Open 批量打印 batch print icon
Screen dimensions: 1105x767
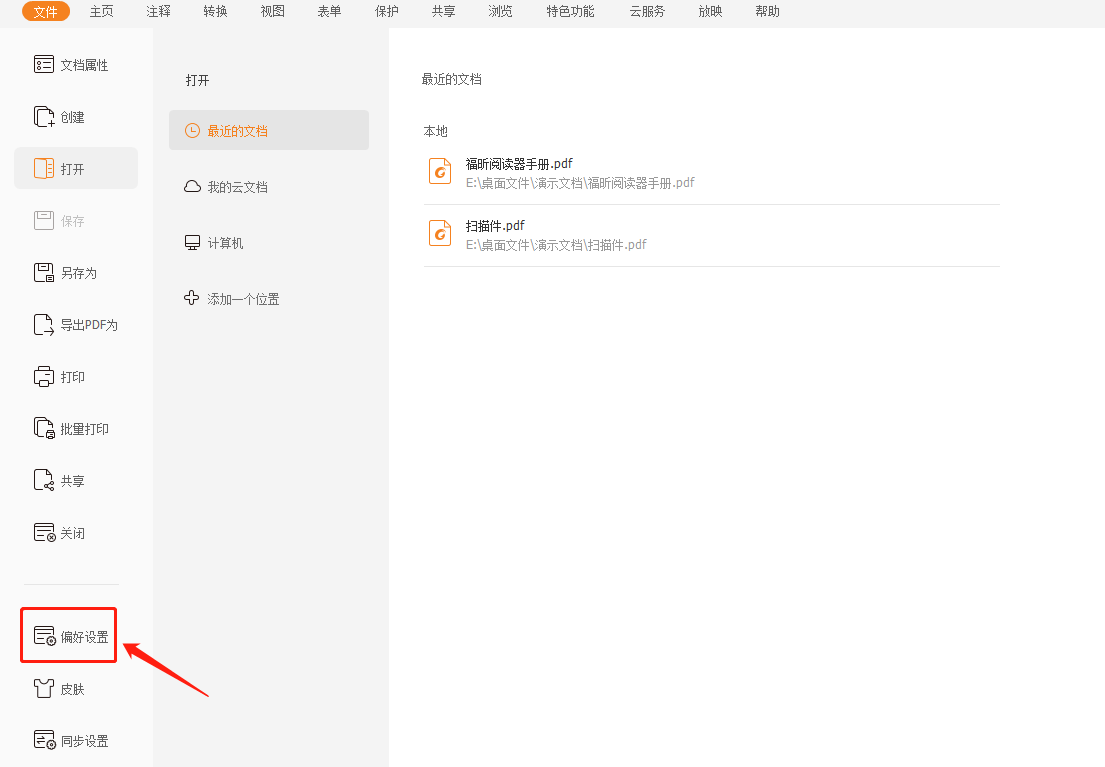(44, 429)
